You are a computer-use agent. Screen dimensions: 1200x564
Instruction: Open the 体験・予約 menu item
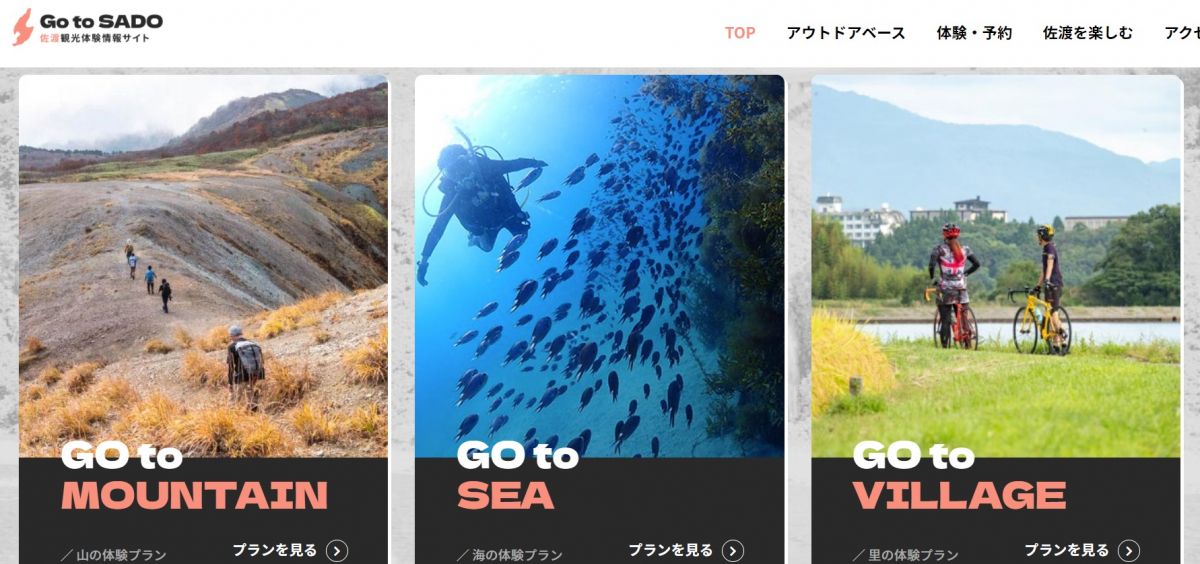point(974,33)
